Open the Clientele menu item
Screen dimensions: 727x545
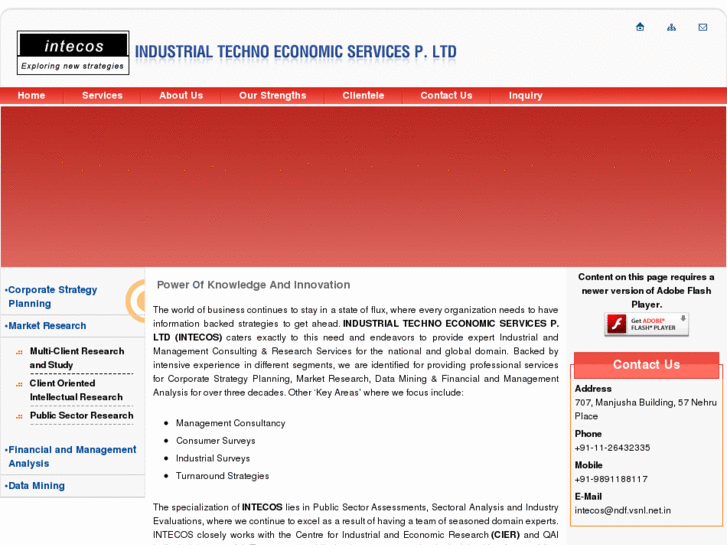click(x=364, y=96)
